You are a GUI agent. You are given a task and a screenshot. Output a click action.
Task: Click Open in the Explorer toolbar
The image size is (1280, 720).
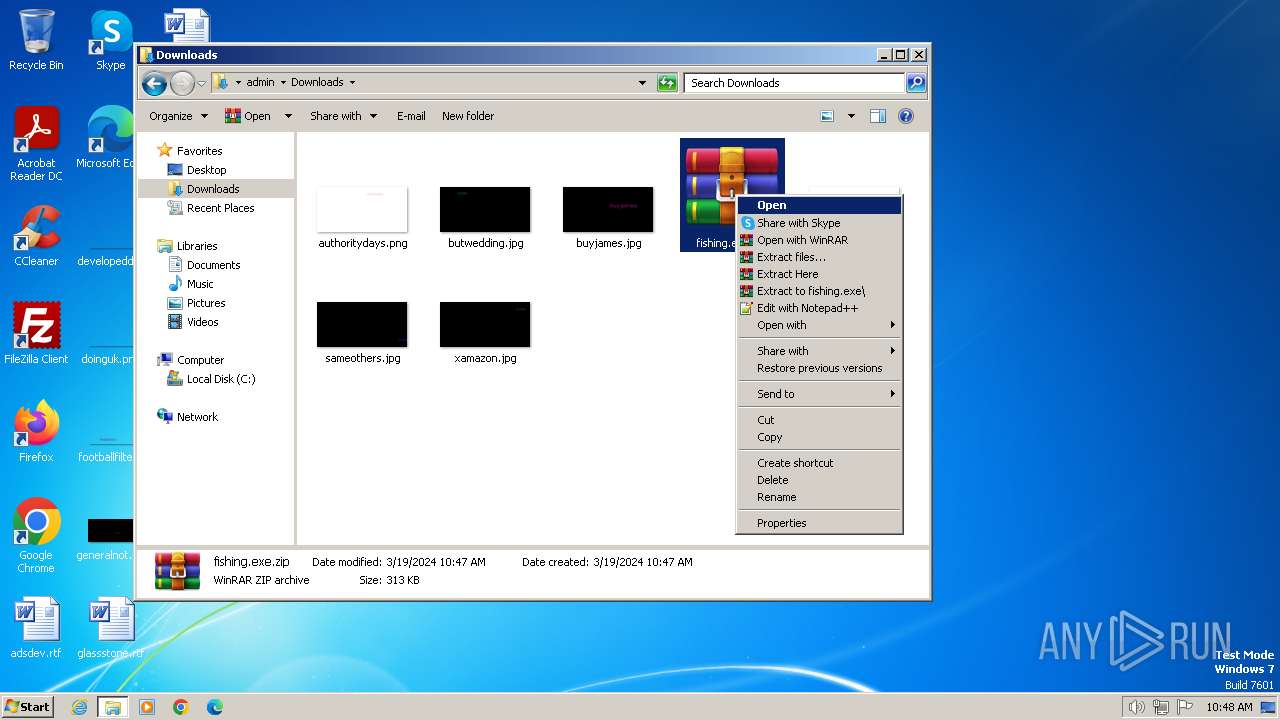[x=248, y=116]
